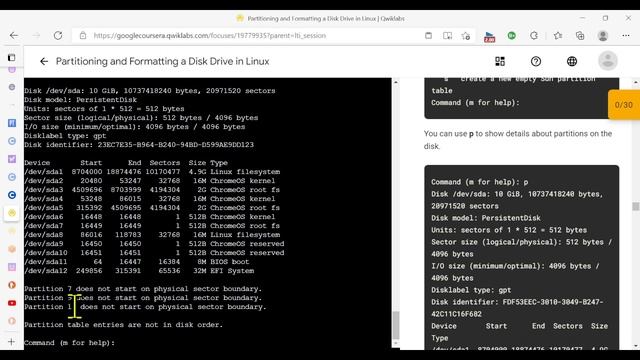Open the lab dashboard grid icon
The width and height of the screenshot is (640, 360).
point(500,61)
